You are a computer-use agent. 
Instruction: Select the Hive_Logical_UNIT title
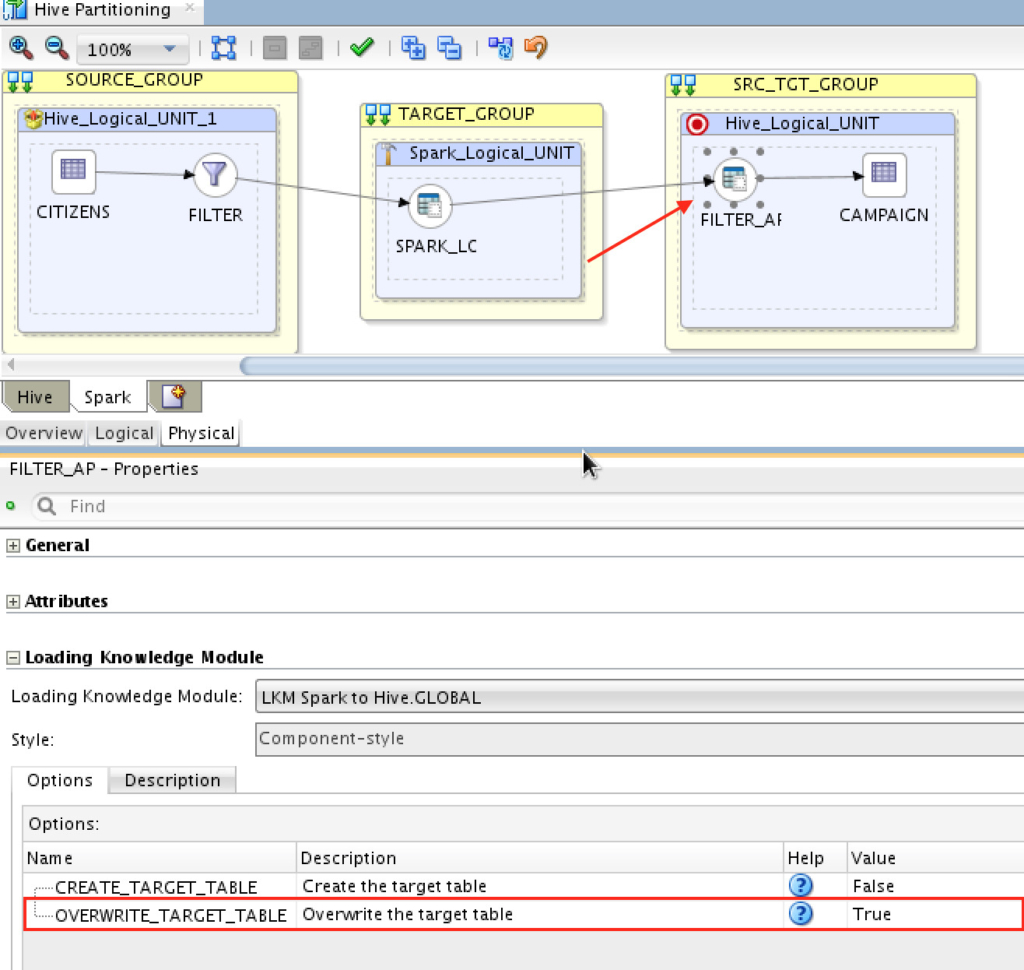tap(801, 123)
